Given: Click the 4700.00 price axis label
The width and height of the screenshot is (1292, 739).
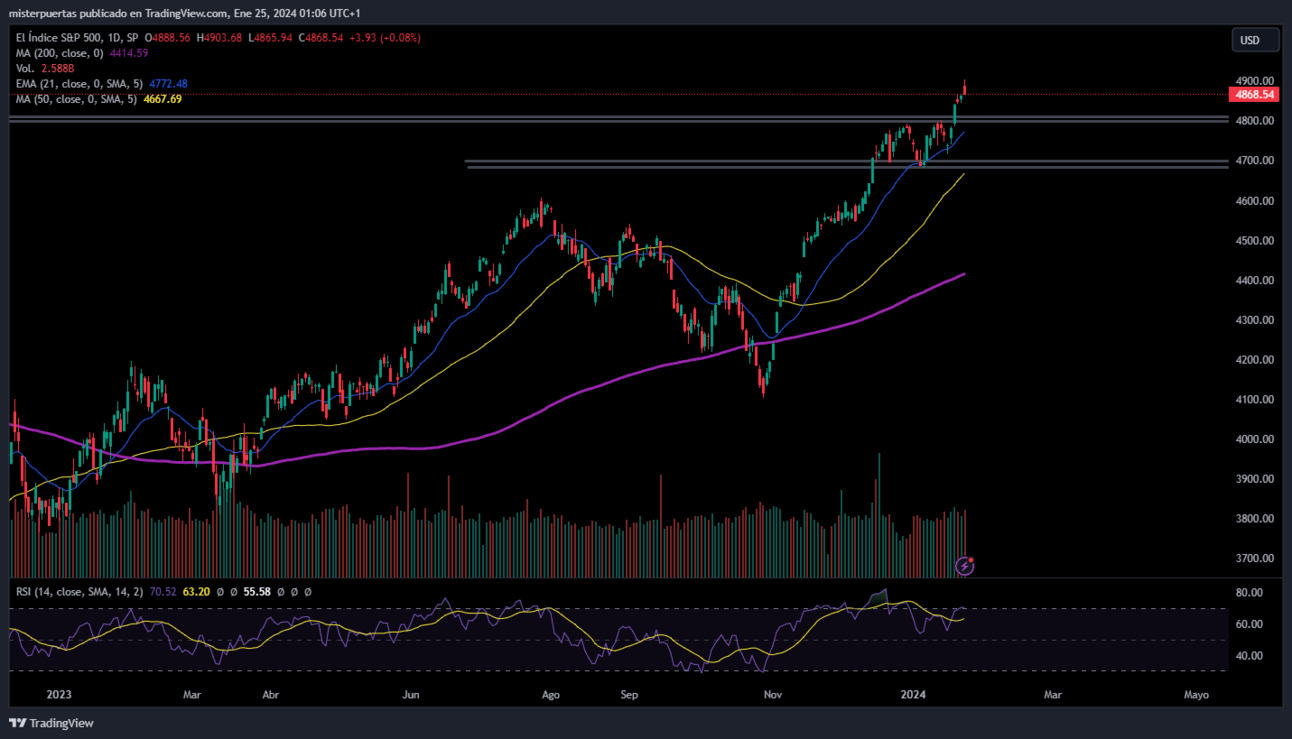Looking at the screenshot, I should click(x=1255, y=160).
